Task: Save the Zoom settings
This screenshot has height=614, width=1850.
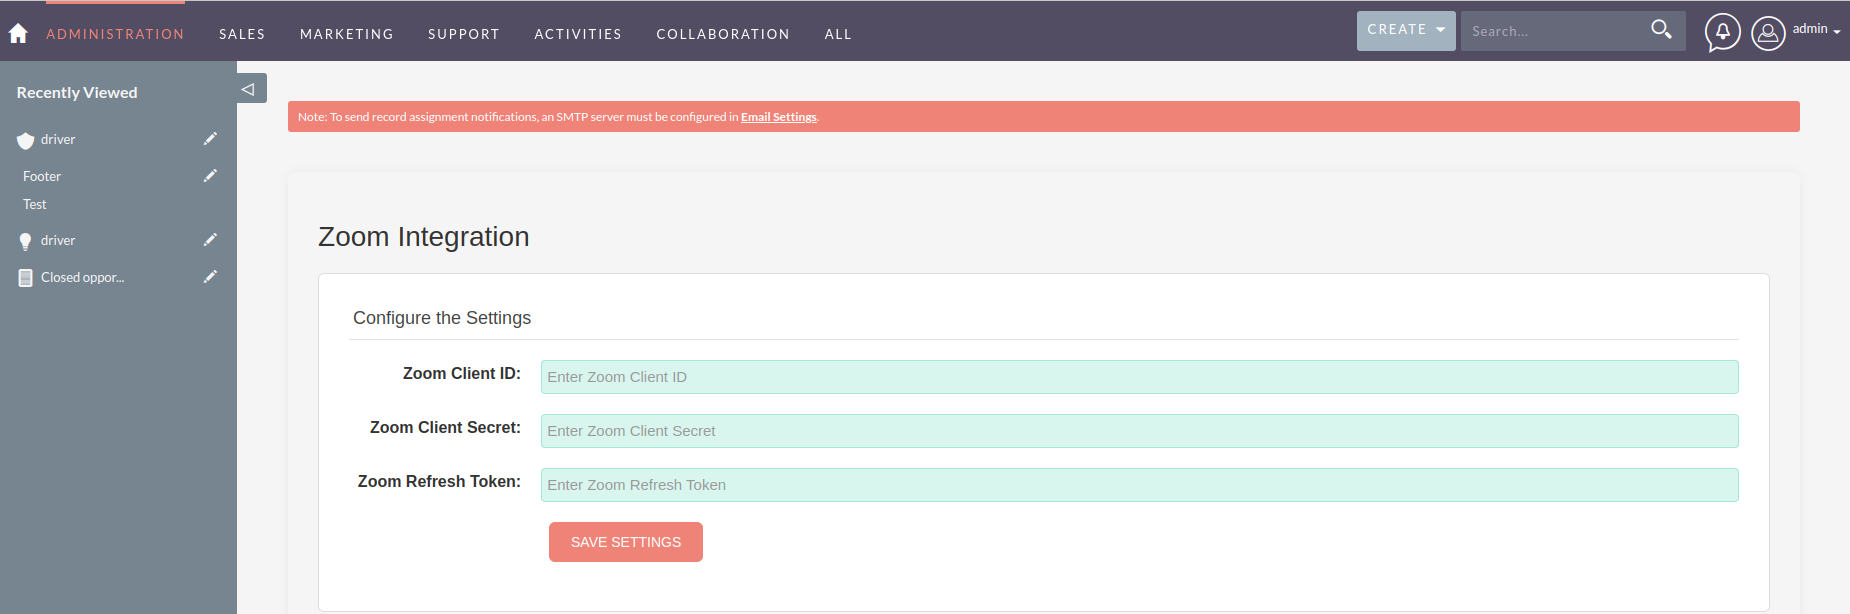Action: (x=626, y=542)
